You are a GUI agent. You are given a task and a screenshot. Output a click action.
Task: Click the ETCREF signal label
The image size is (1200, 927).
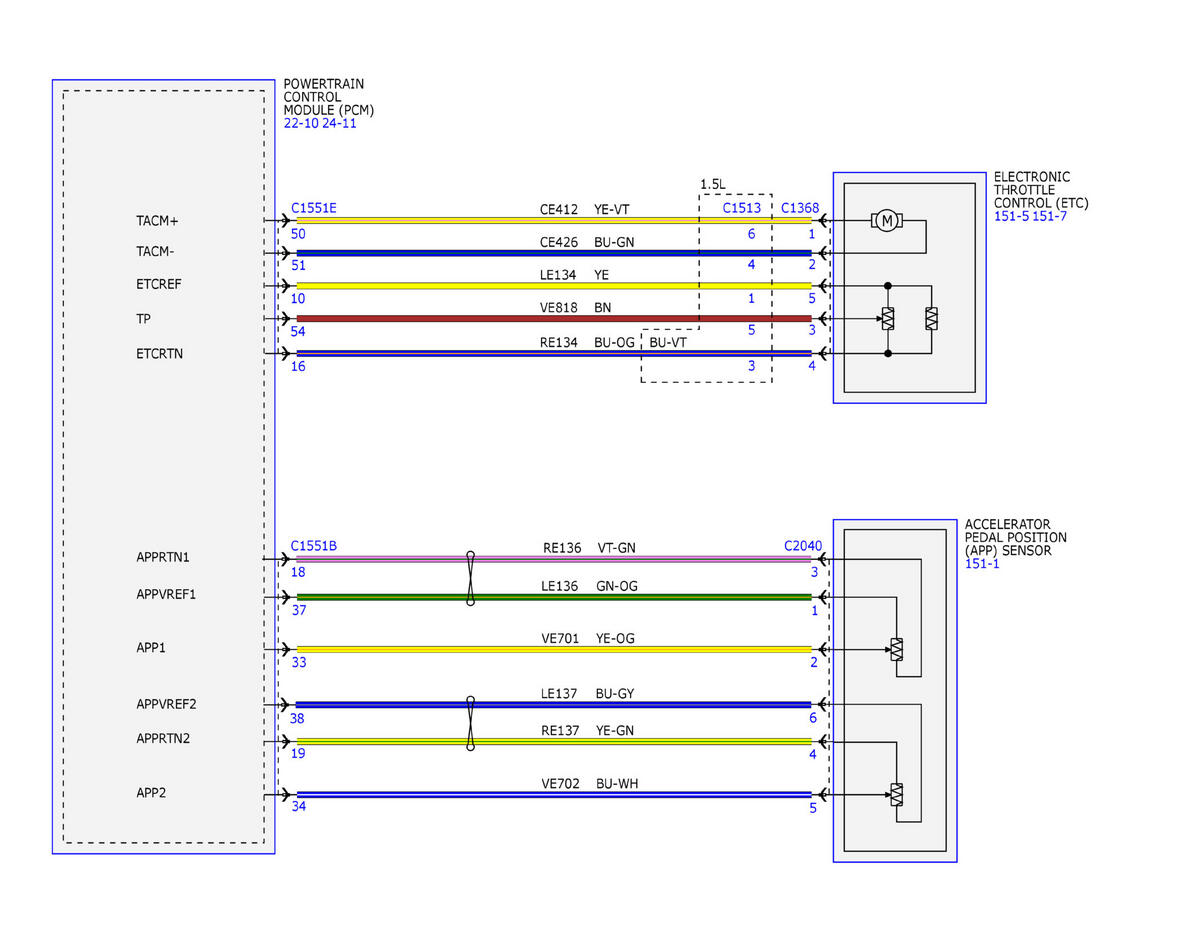pos(159,284)
